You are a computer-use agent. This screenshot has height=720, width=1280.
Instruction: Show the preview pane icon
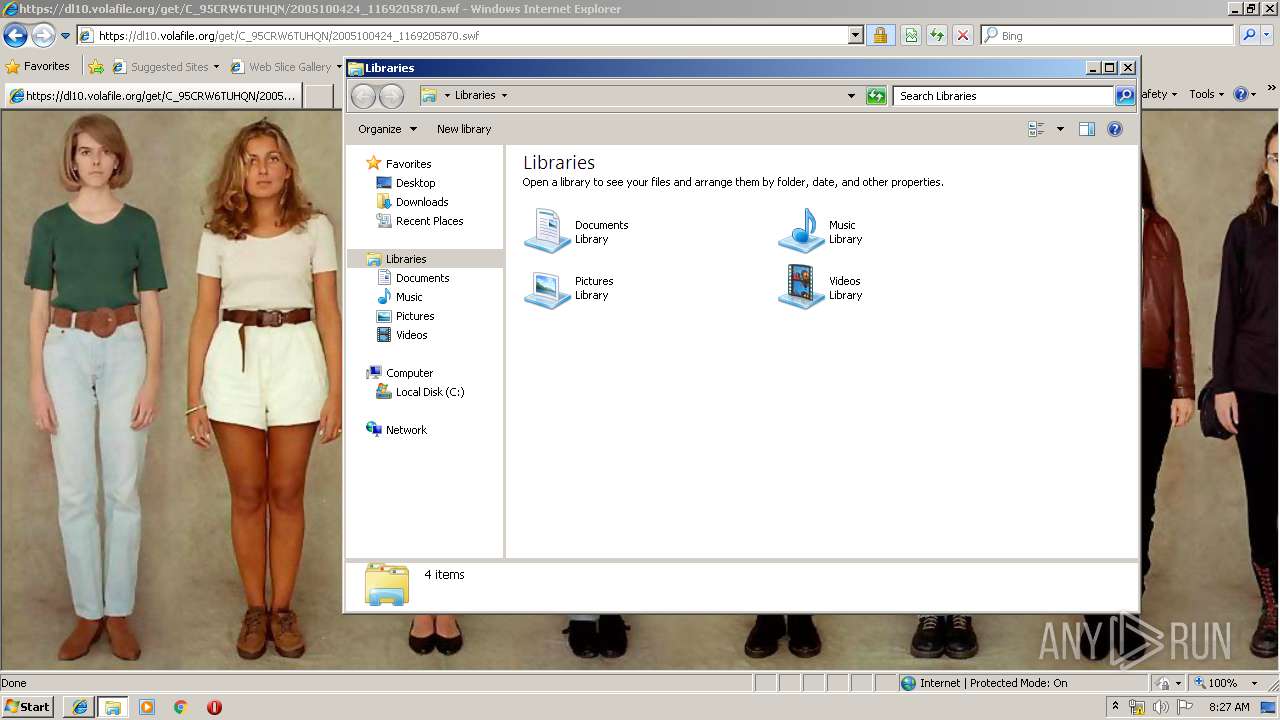[1087, 129]
